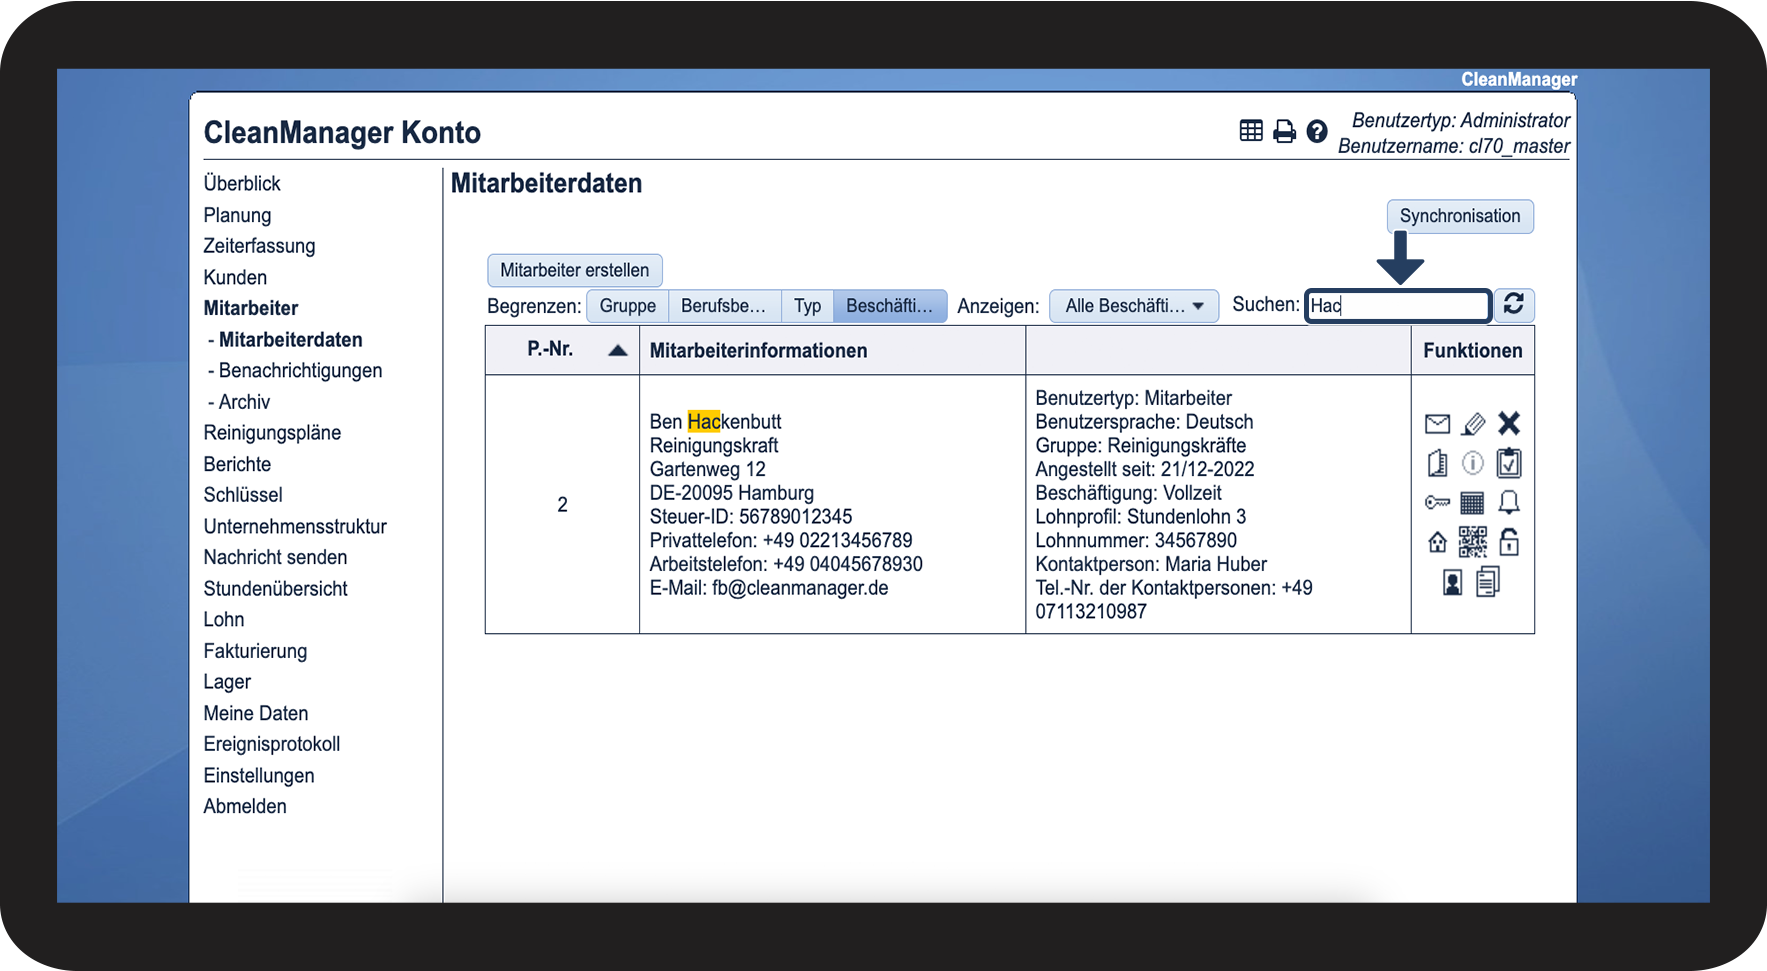Click the CleanManager Konto heading

pyautogui.click(x=342, y=132)
